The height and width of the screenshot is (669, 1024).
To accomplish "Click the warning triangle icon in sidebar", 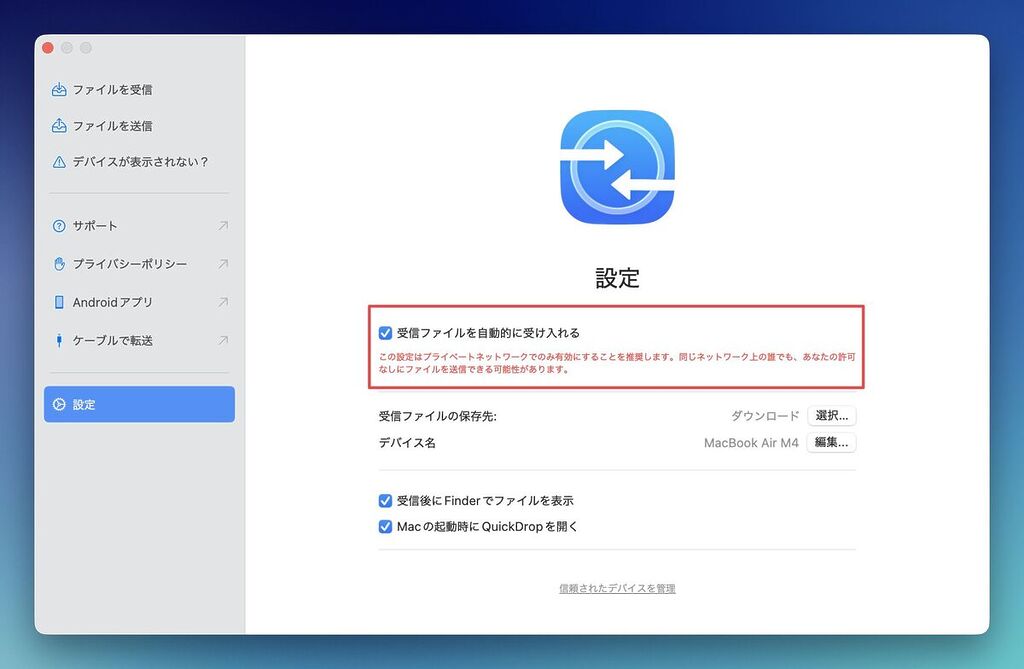I will (59, 162).
